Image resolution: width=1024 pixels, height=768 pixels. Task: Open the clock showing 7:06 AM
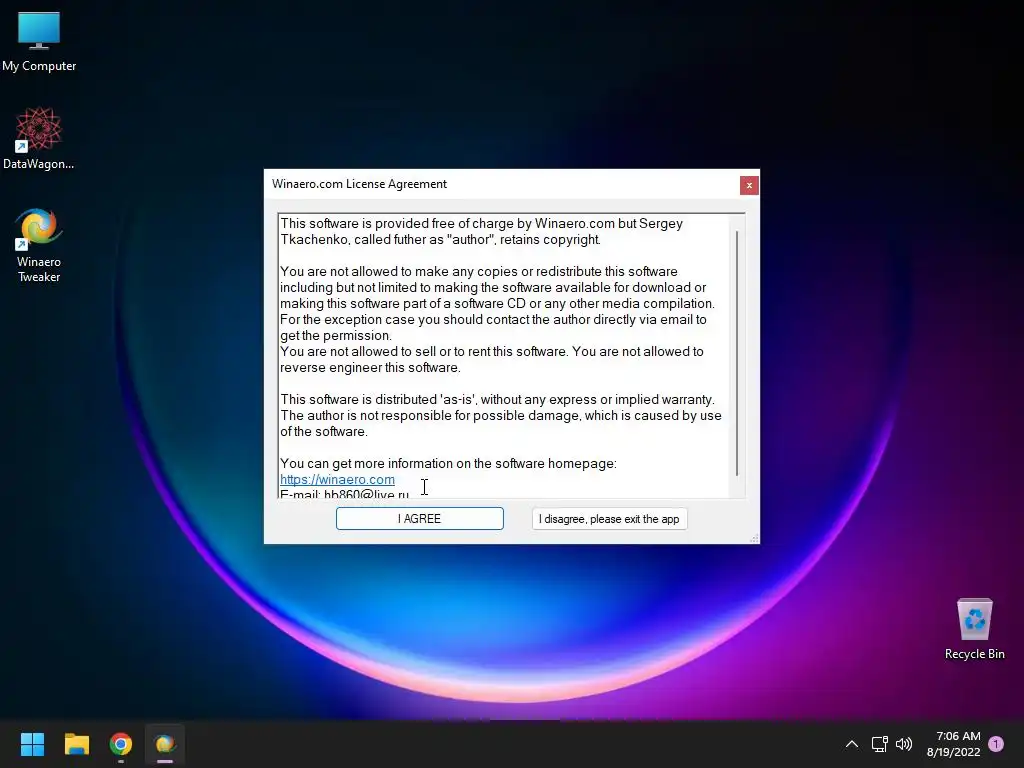click(x=953, y=744)
